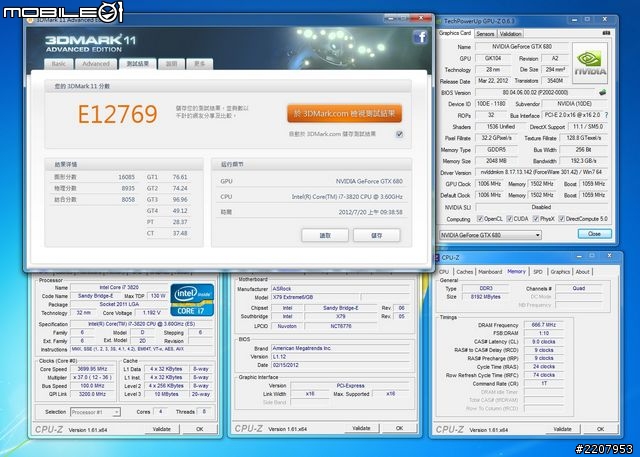Open the Mainboard tab in CPU-Z memory window
The width and height of the screenshot is (640, 457).
point(490,272)
